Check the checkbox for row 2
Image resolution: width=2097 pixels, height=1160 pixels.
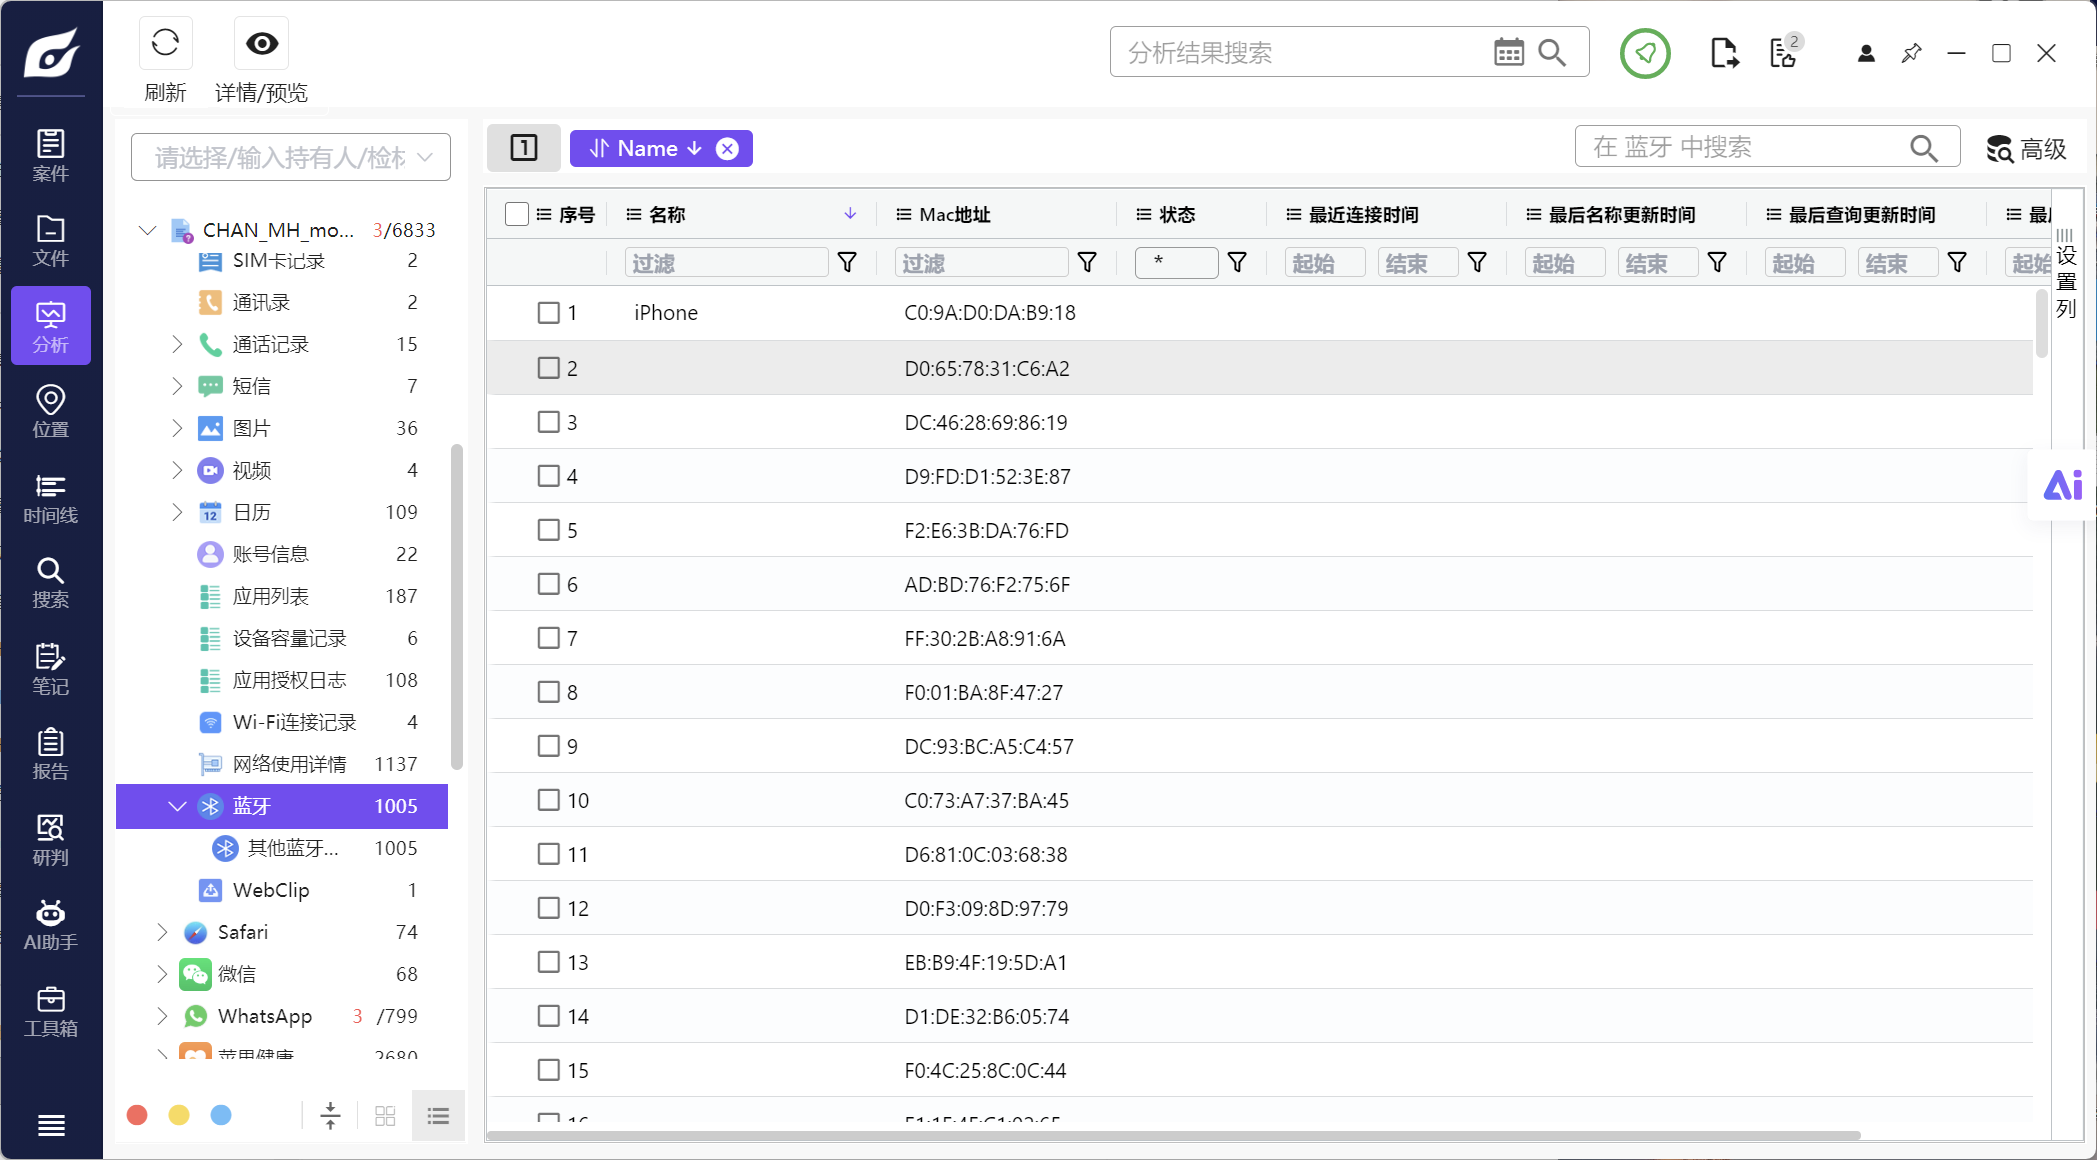548,368
